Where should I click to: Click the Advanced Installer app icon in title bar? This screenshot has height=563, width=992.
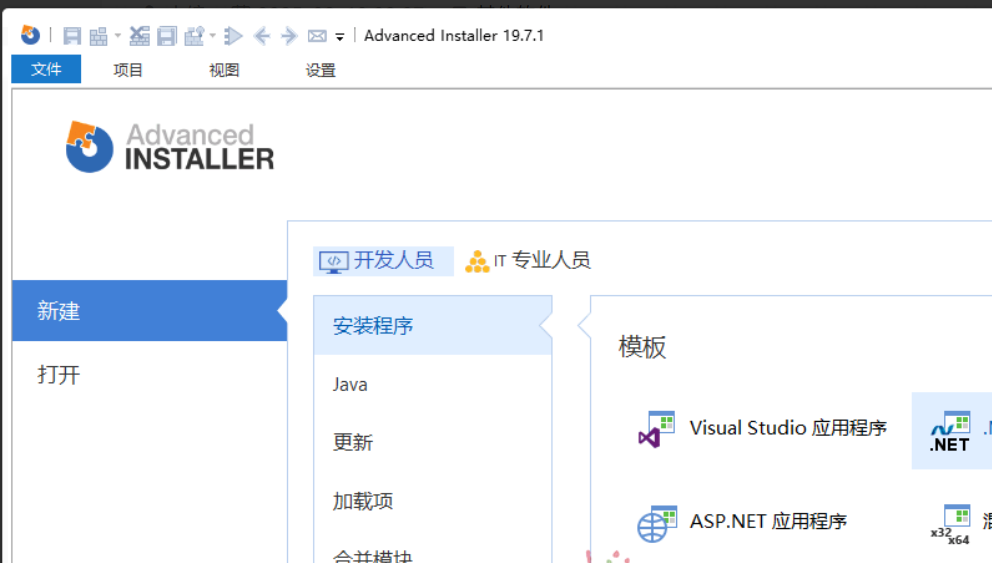[x=31, y=36]
